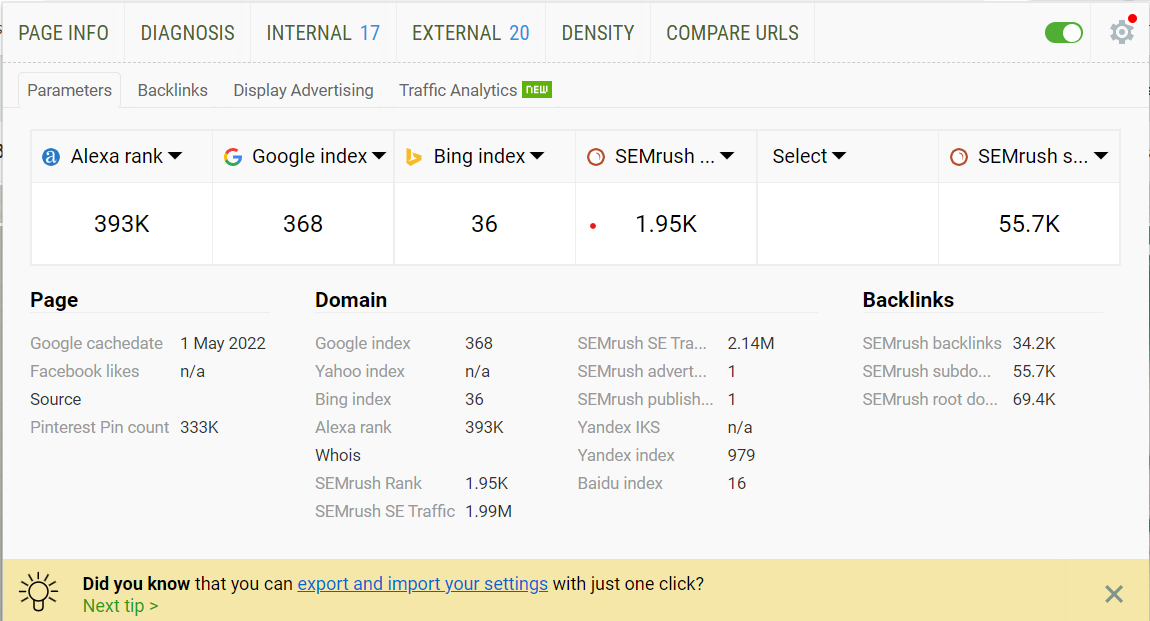Open the Source link under Page

[56, 400]
